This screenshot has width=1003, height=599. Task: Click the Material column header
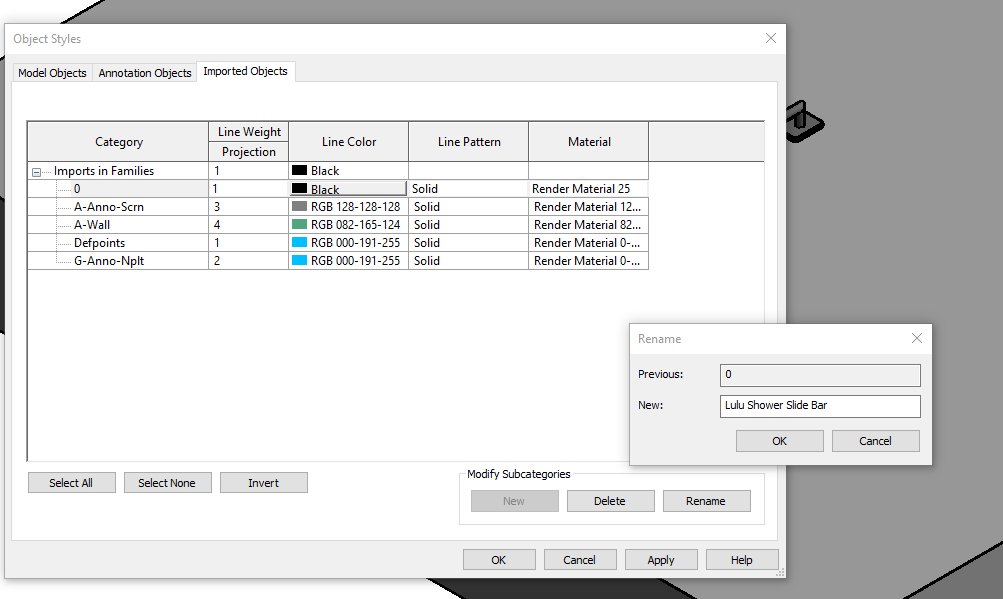tap(588, 141)
